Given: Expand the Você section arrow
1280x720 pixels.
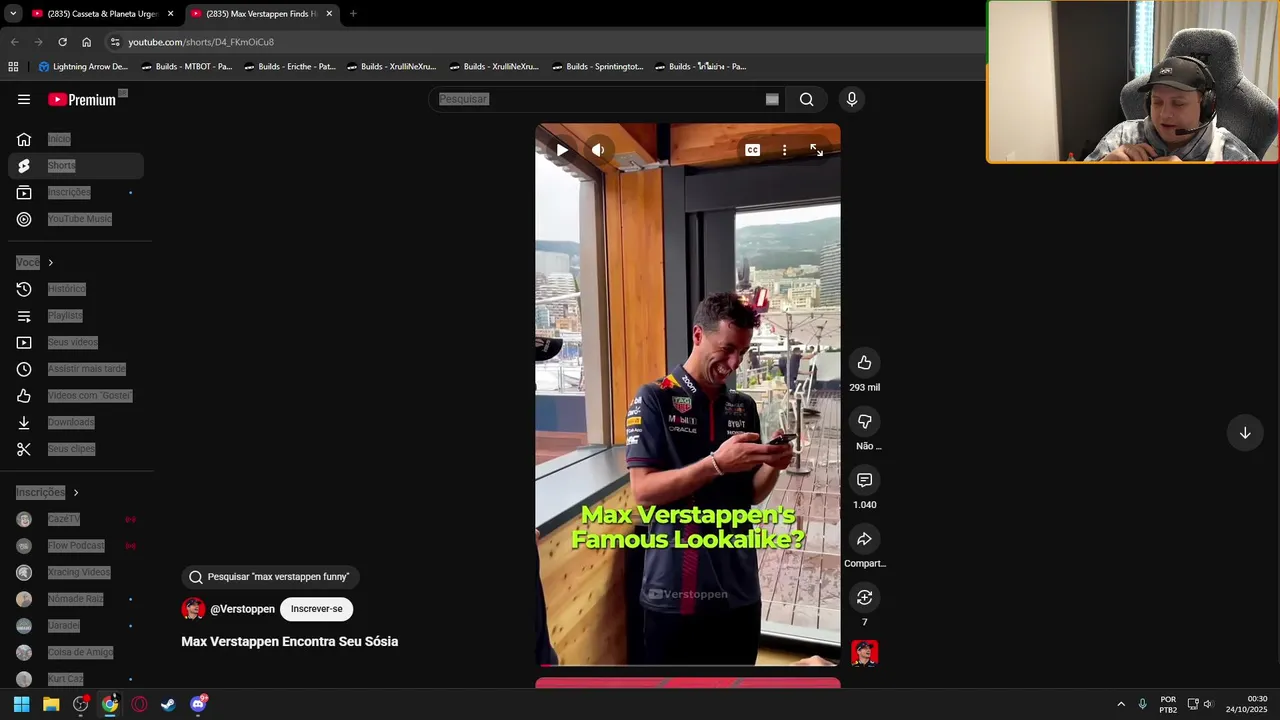Looking at the screenshot, I should 50,263.
